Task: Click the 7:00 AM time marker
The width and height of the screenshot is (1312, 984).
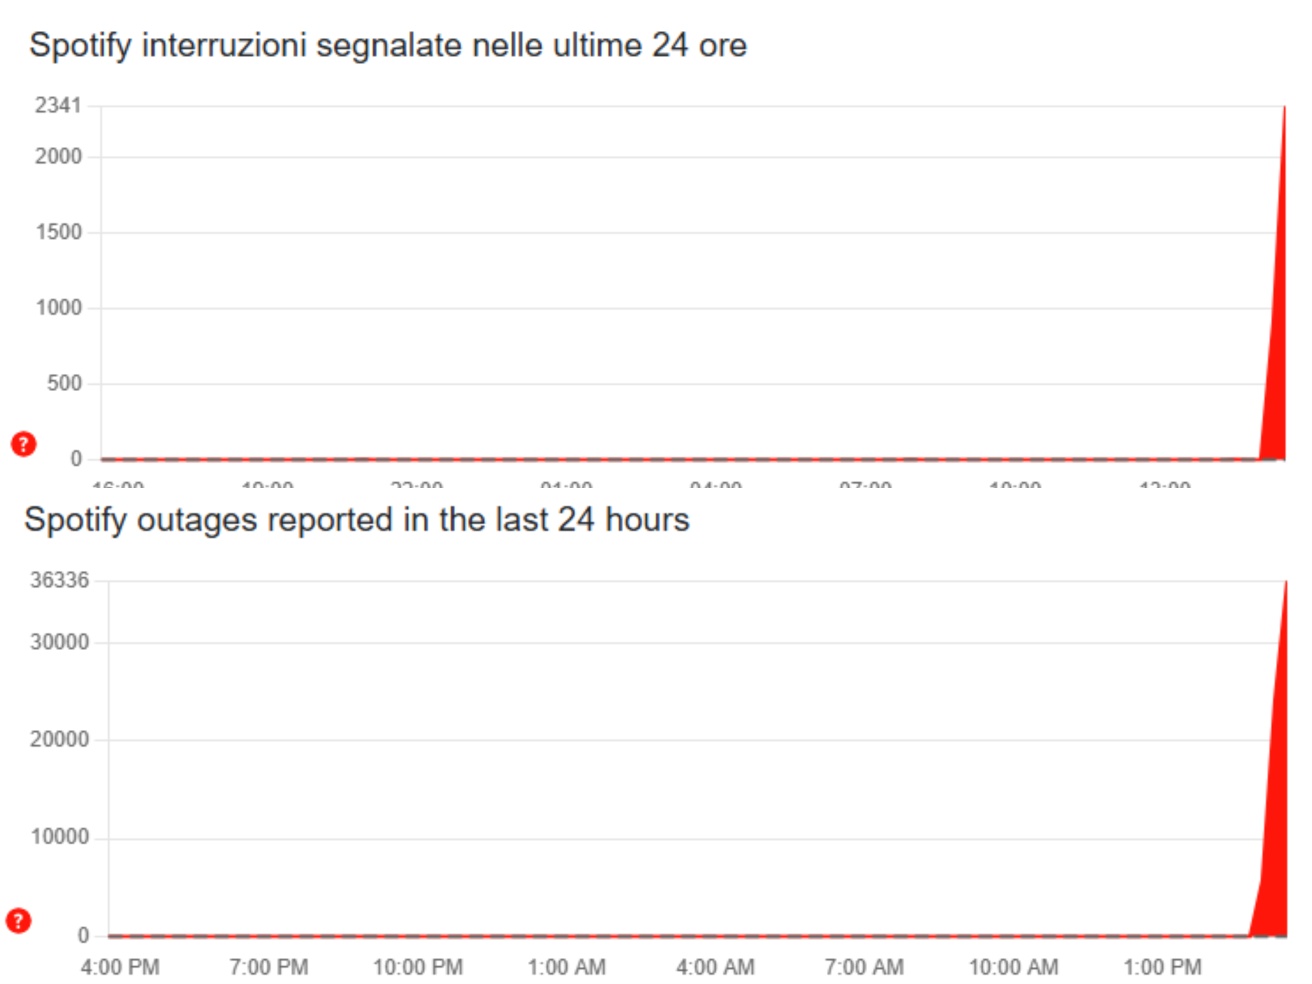Action: 864,967
